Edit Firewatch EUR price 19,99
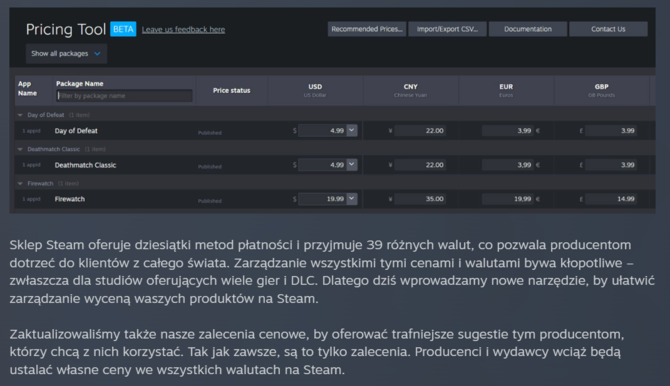 click(x=508, y=199)
